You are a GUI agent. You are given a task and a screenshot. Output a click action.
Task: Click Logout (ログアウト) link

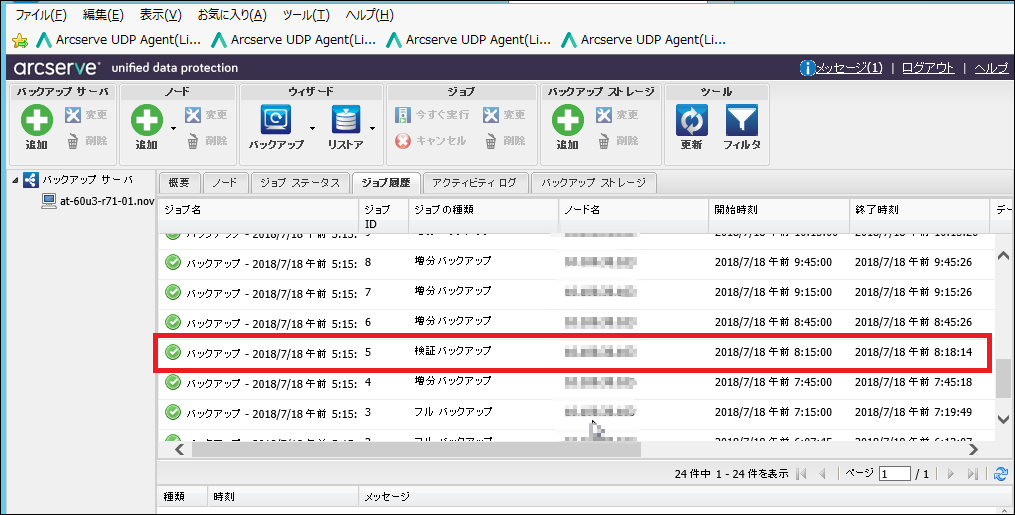pyautogui.click(x=928, y=68)
